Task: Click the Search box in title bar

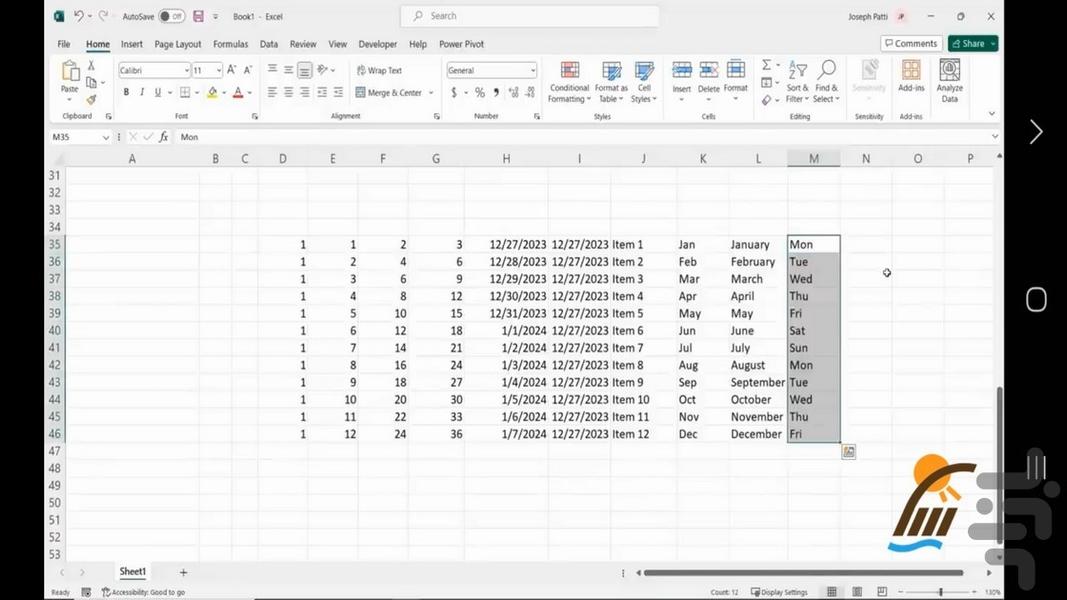Action: tap(530, 16)
